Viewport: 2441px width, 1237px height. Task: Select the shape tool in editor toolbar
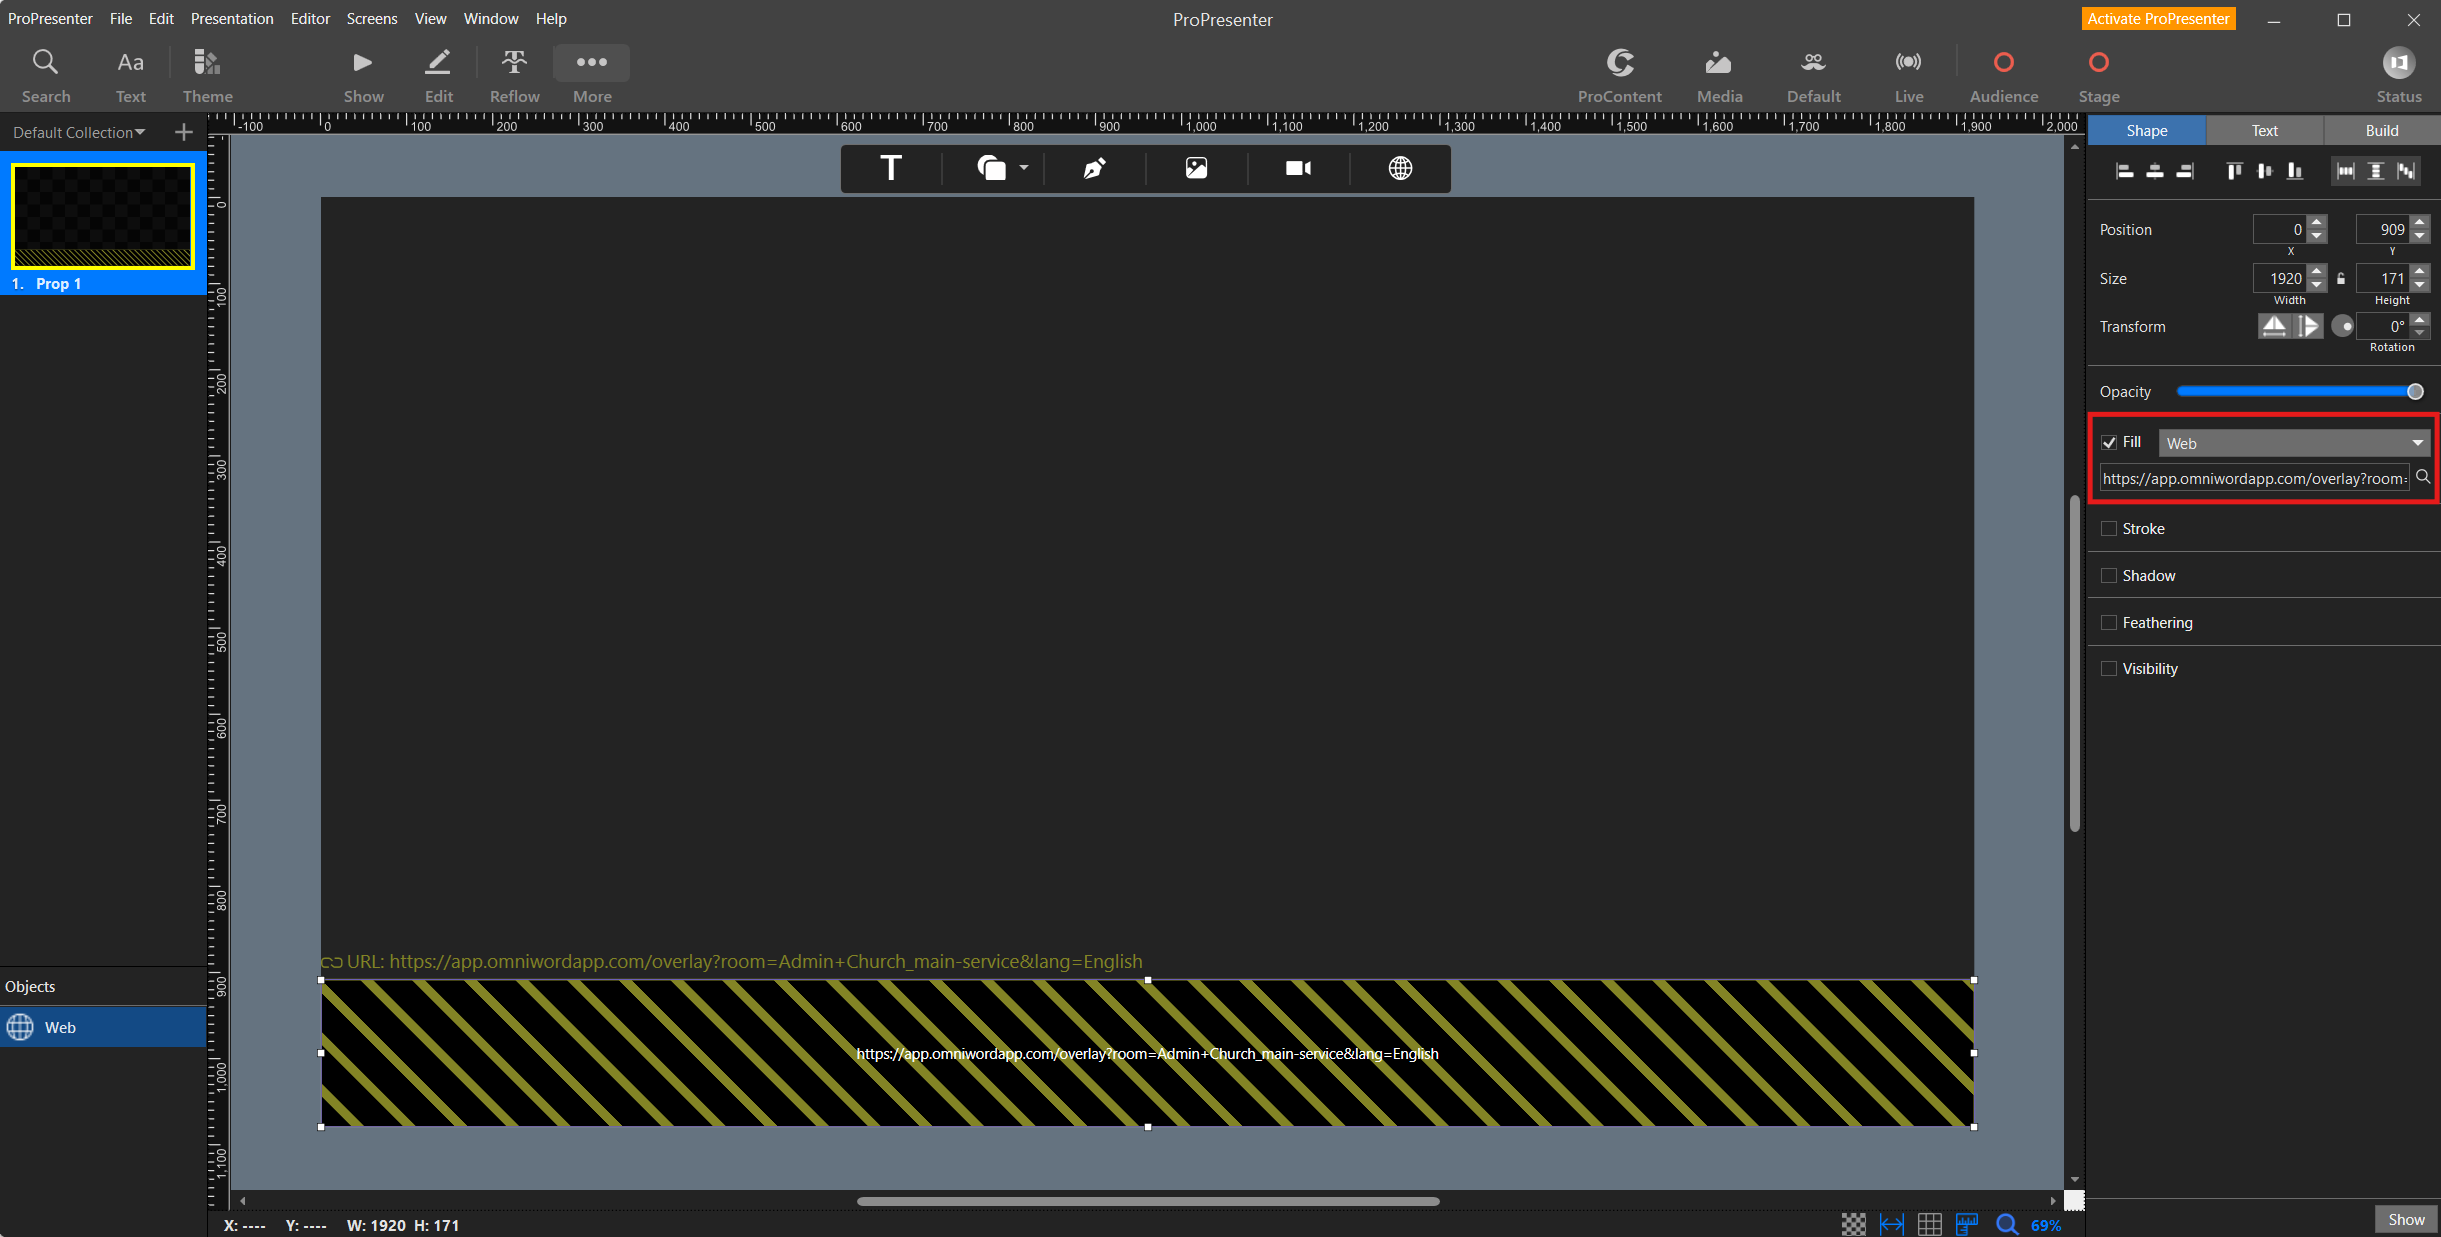[x=991, y=168]
